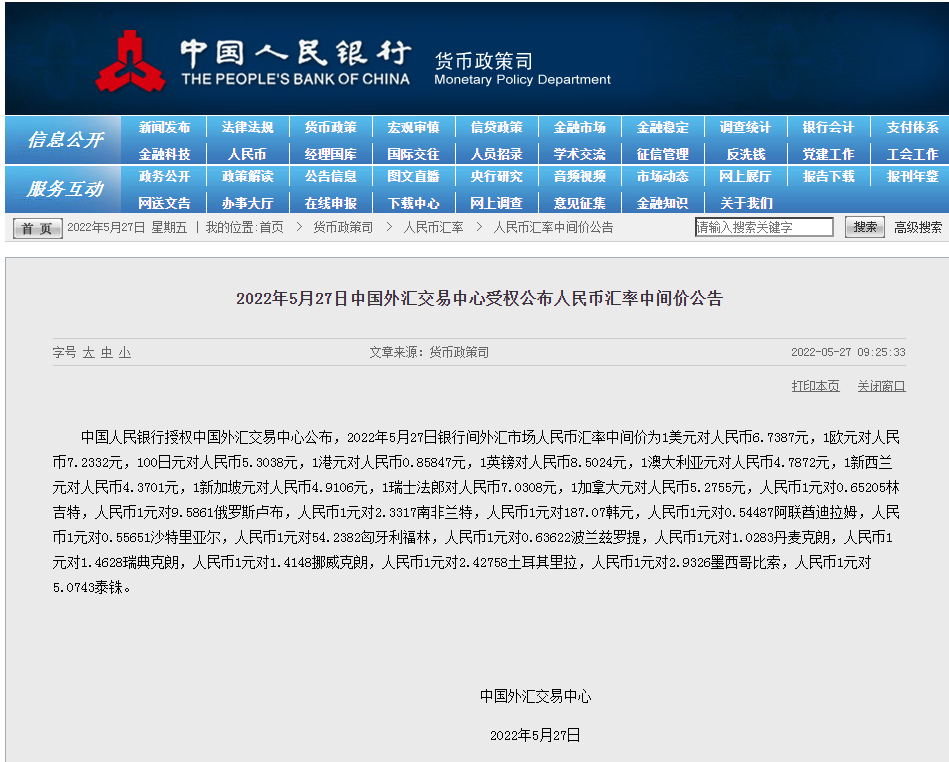Open 征信管理 menu item
This screenshot has width=949, height=762.
pos(663,154)
